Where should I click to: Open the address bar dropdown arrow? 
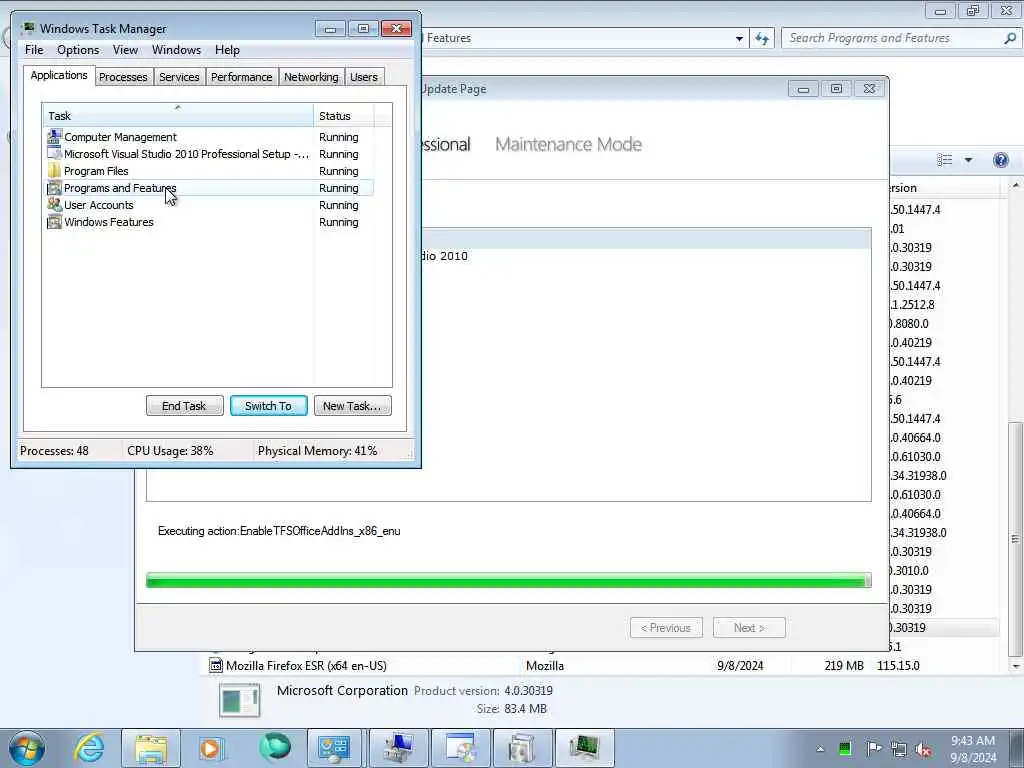(739, 39)
